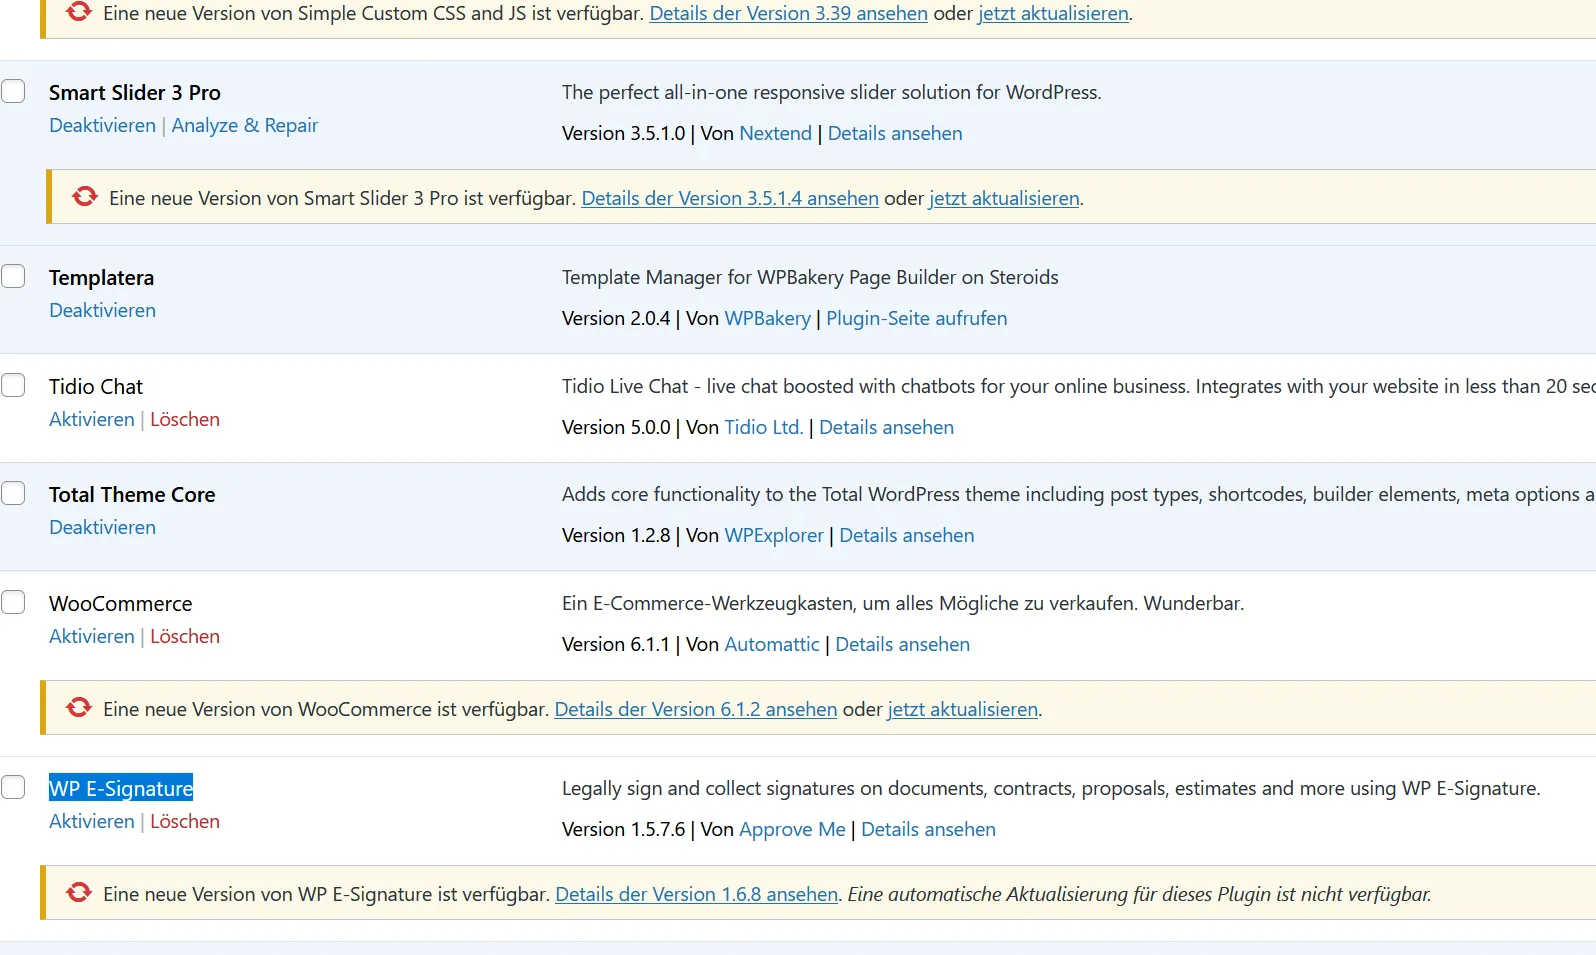This screenshot has width=1596, height=955.
Task: Click the Version 3.5.1.0 text
Action: point(624,133)
